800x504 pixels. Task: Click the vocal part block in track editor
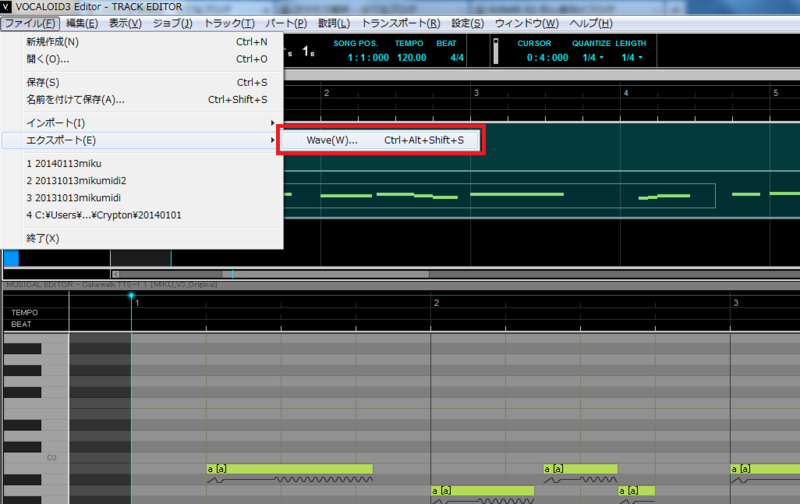tap(499, 195)
